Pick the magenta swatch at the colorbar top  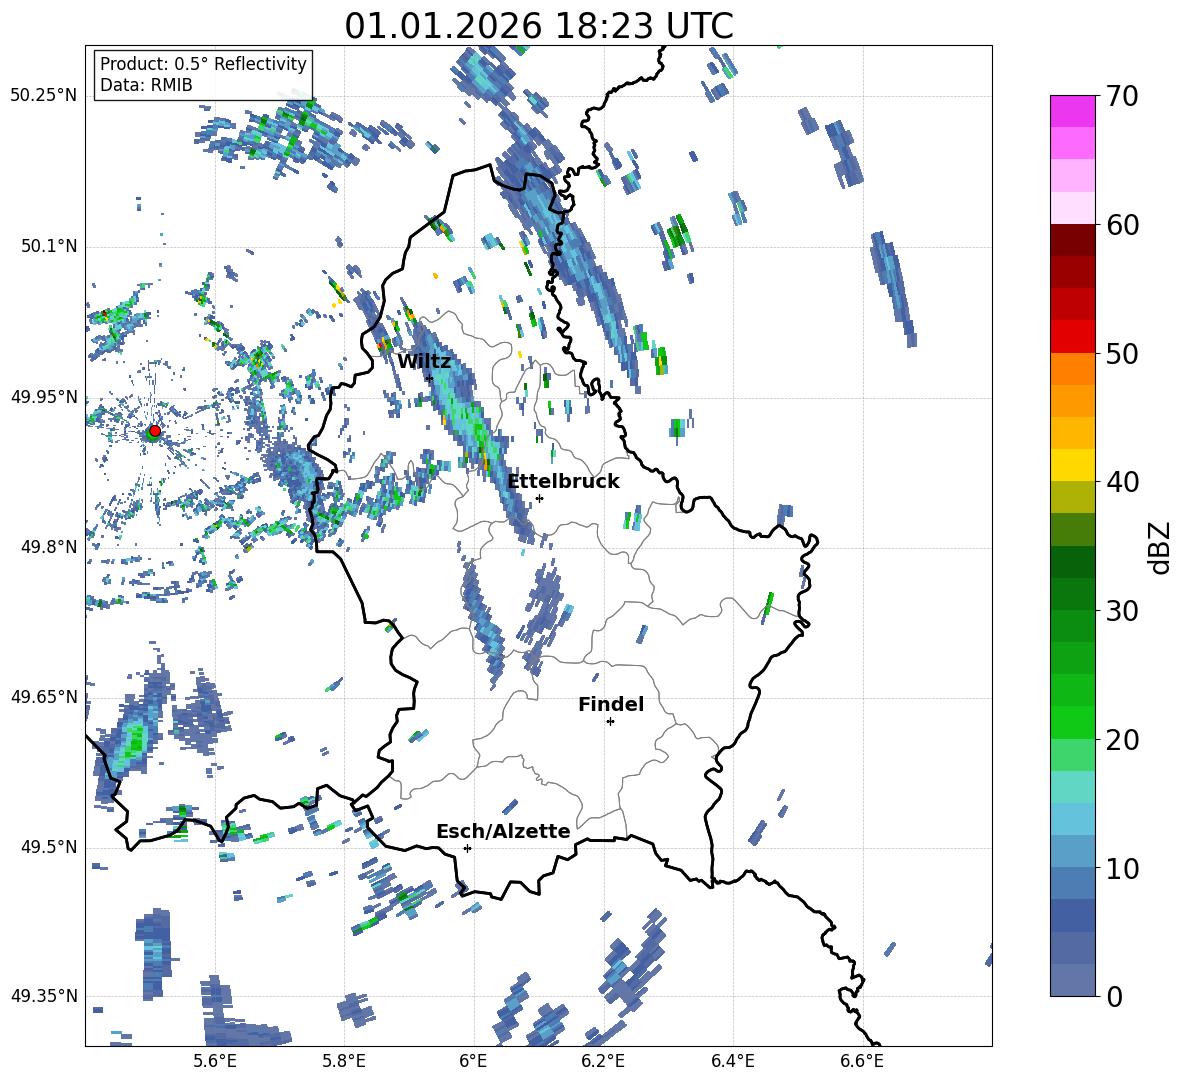[x=1073, y=111]
